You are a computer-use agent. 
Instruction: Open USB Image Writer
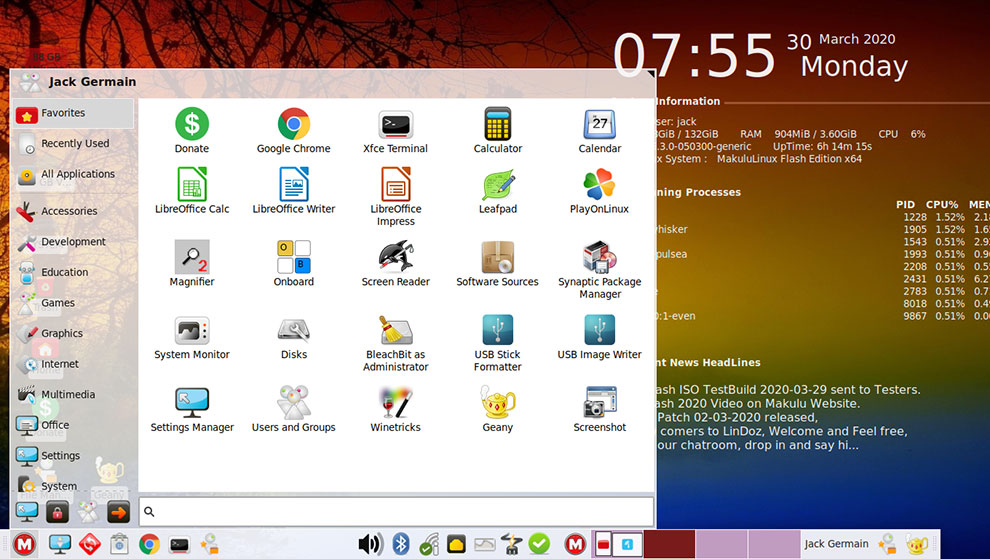[599, 337]
